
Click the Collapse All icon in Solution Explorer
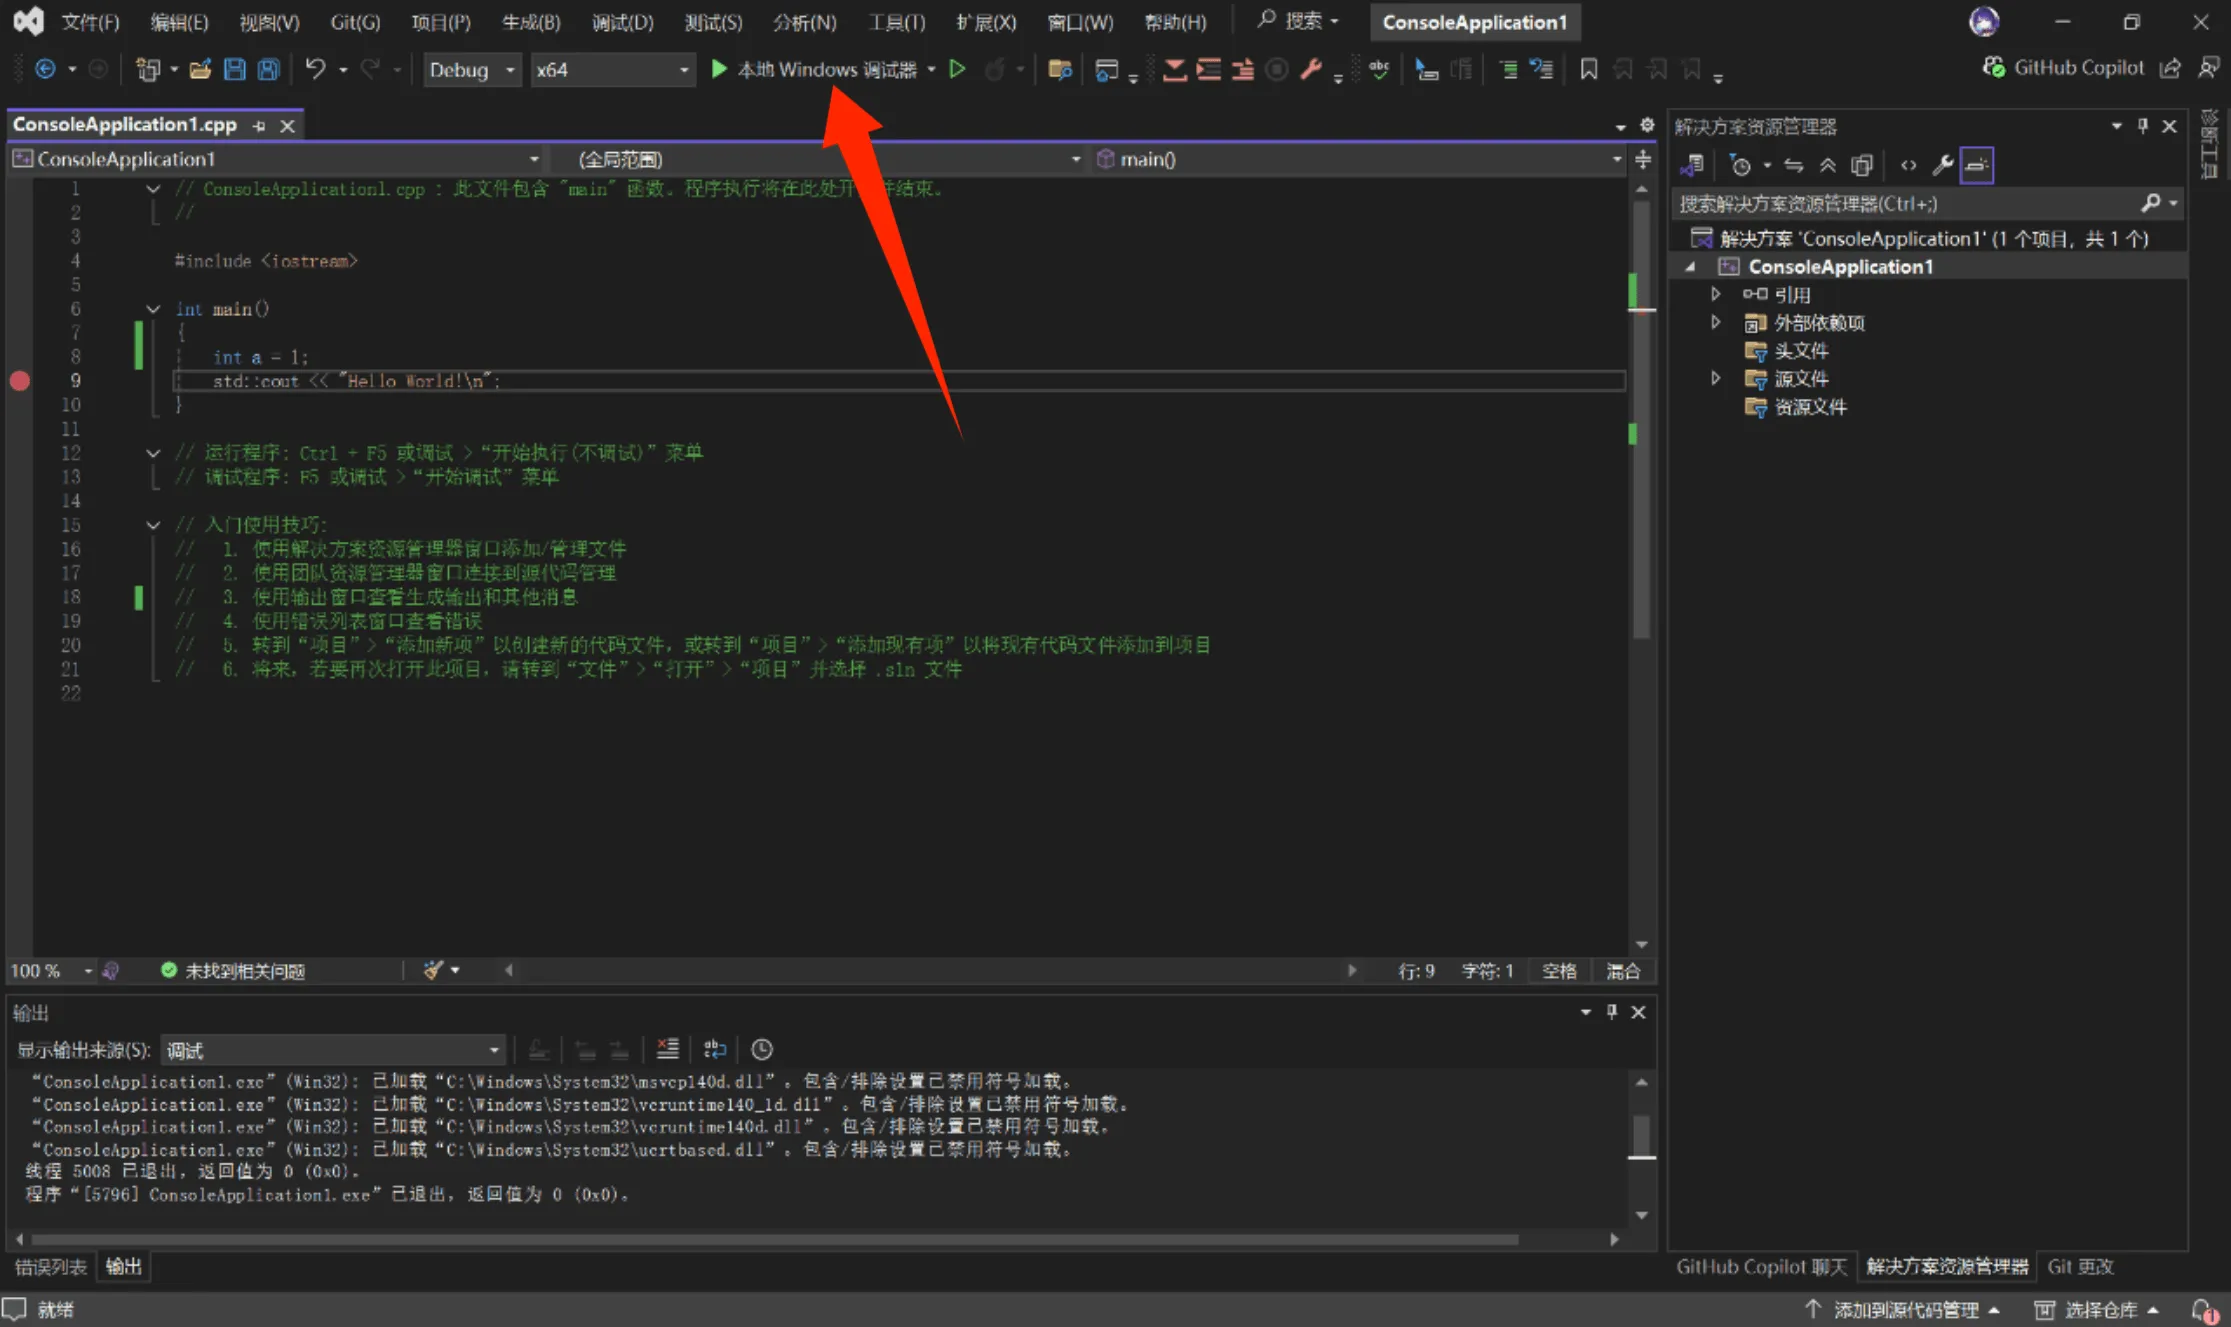(x=1827, y=165)
